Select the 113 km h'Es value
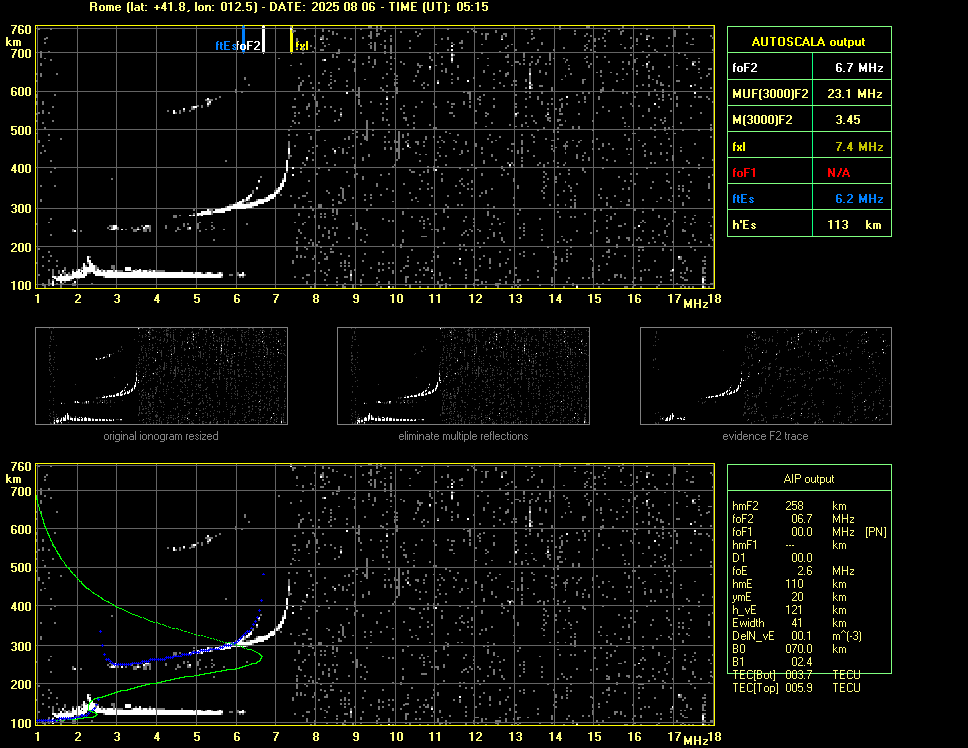Screen dimensions: 968x748 pos(854,225)
